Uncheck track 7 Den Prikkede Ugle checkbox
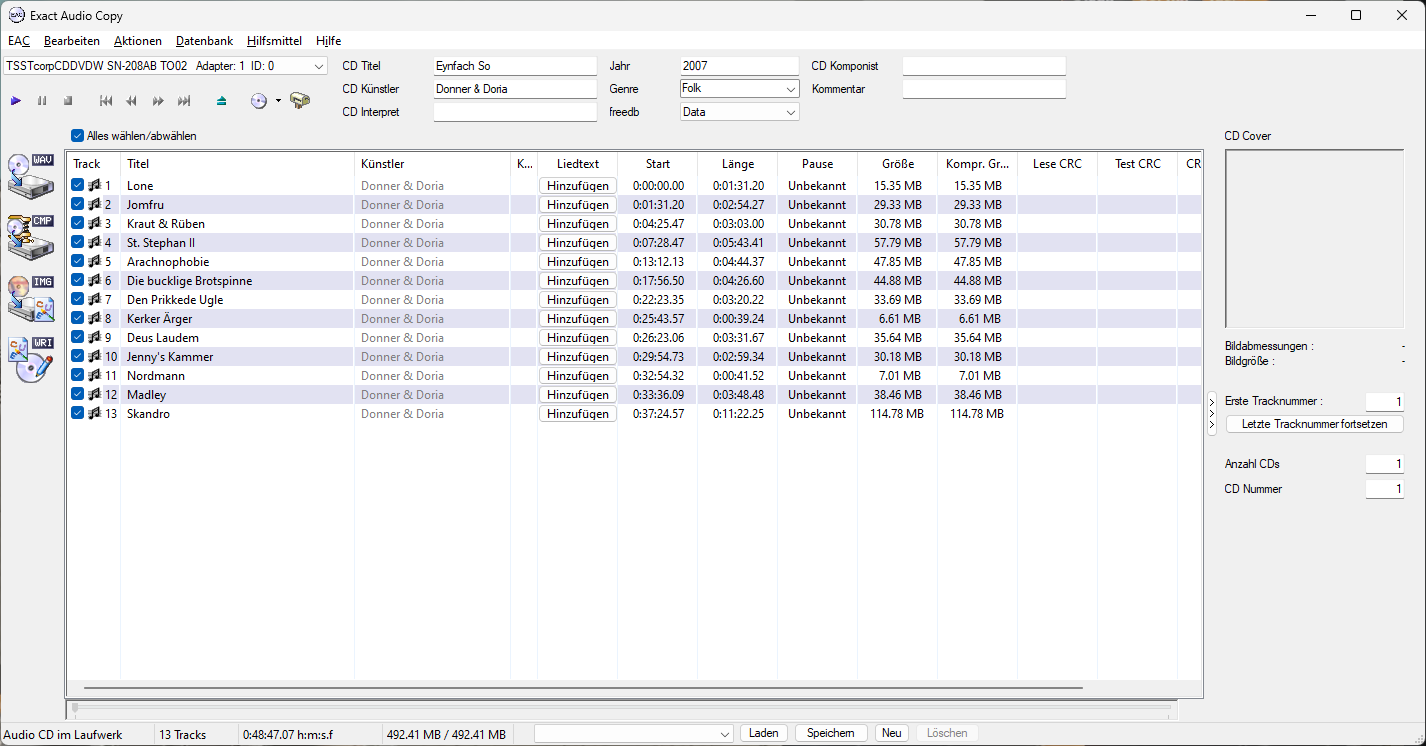This screenshot has height=746, width=1426. [78, 300]
